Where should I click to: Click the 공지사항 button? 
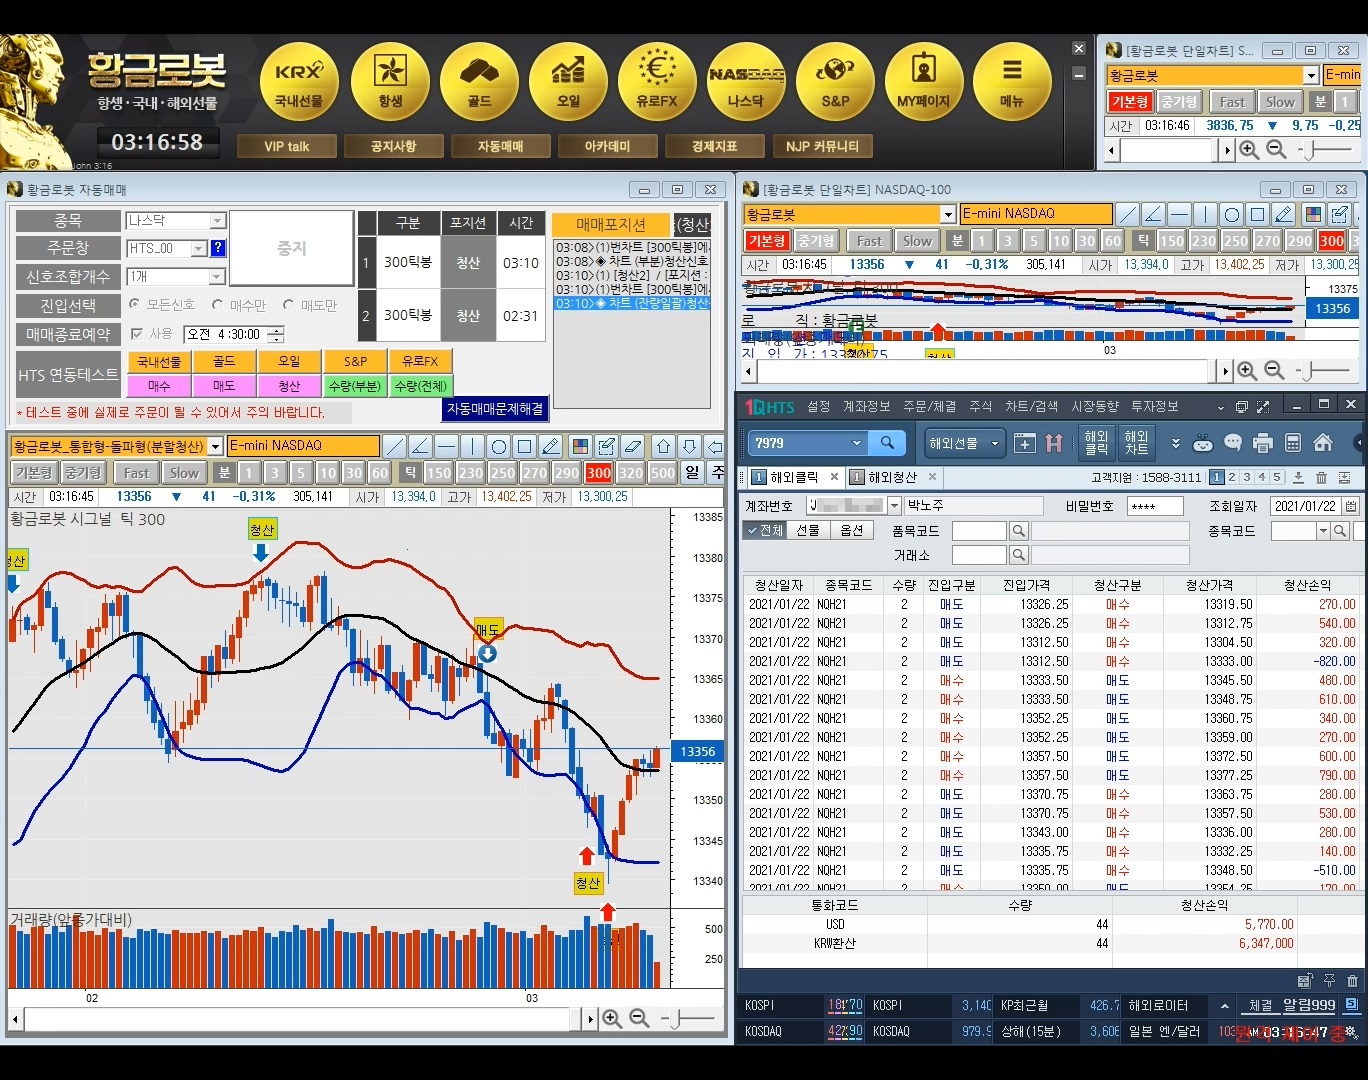pos(394,146)
